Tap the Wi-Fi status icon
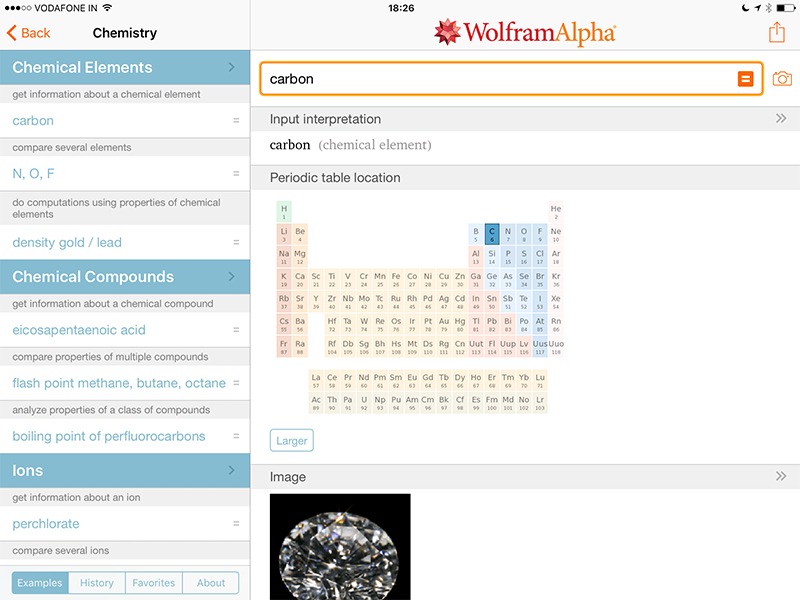The height and width of the screenshot is (600, 800). click(107, 8)
